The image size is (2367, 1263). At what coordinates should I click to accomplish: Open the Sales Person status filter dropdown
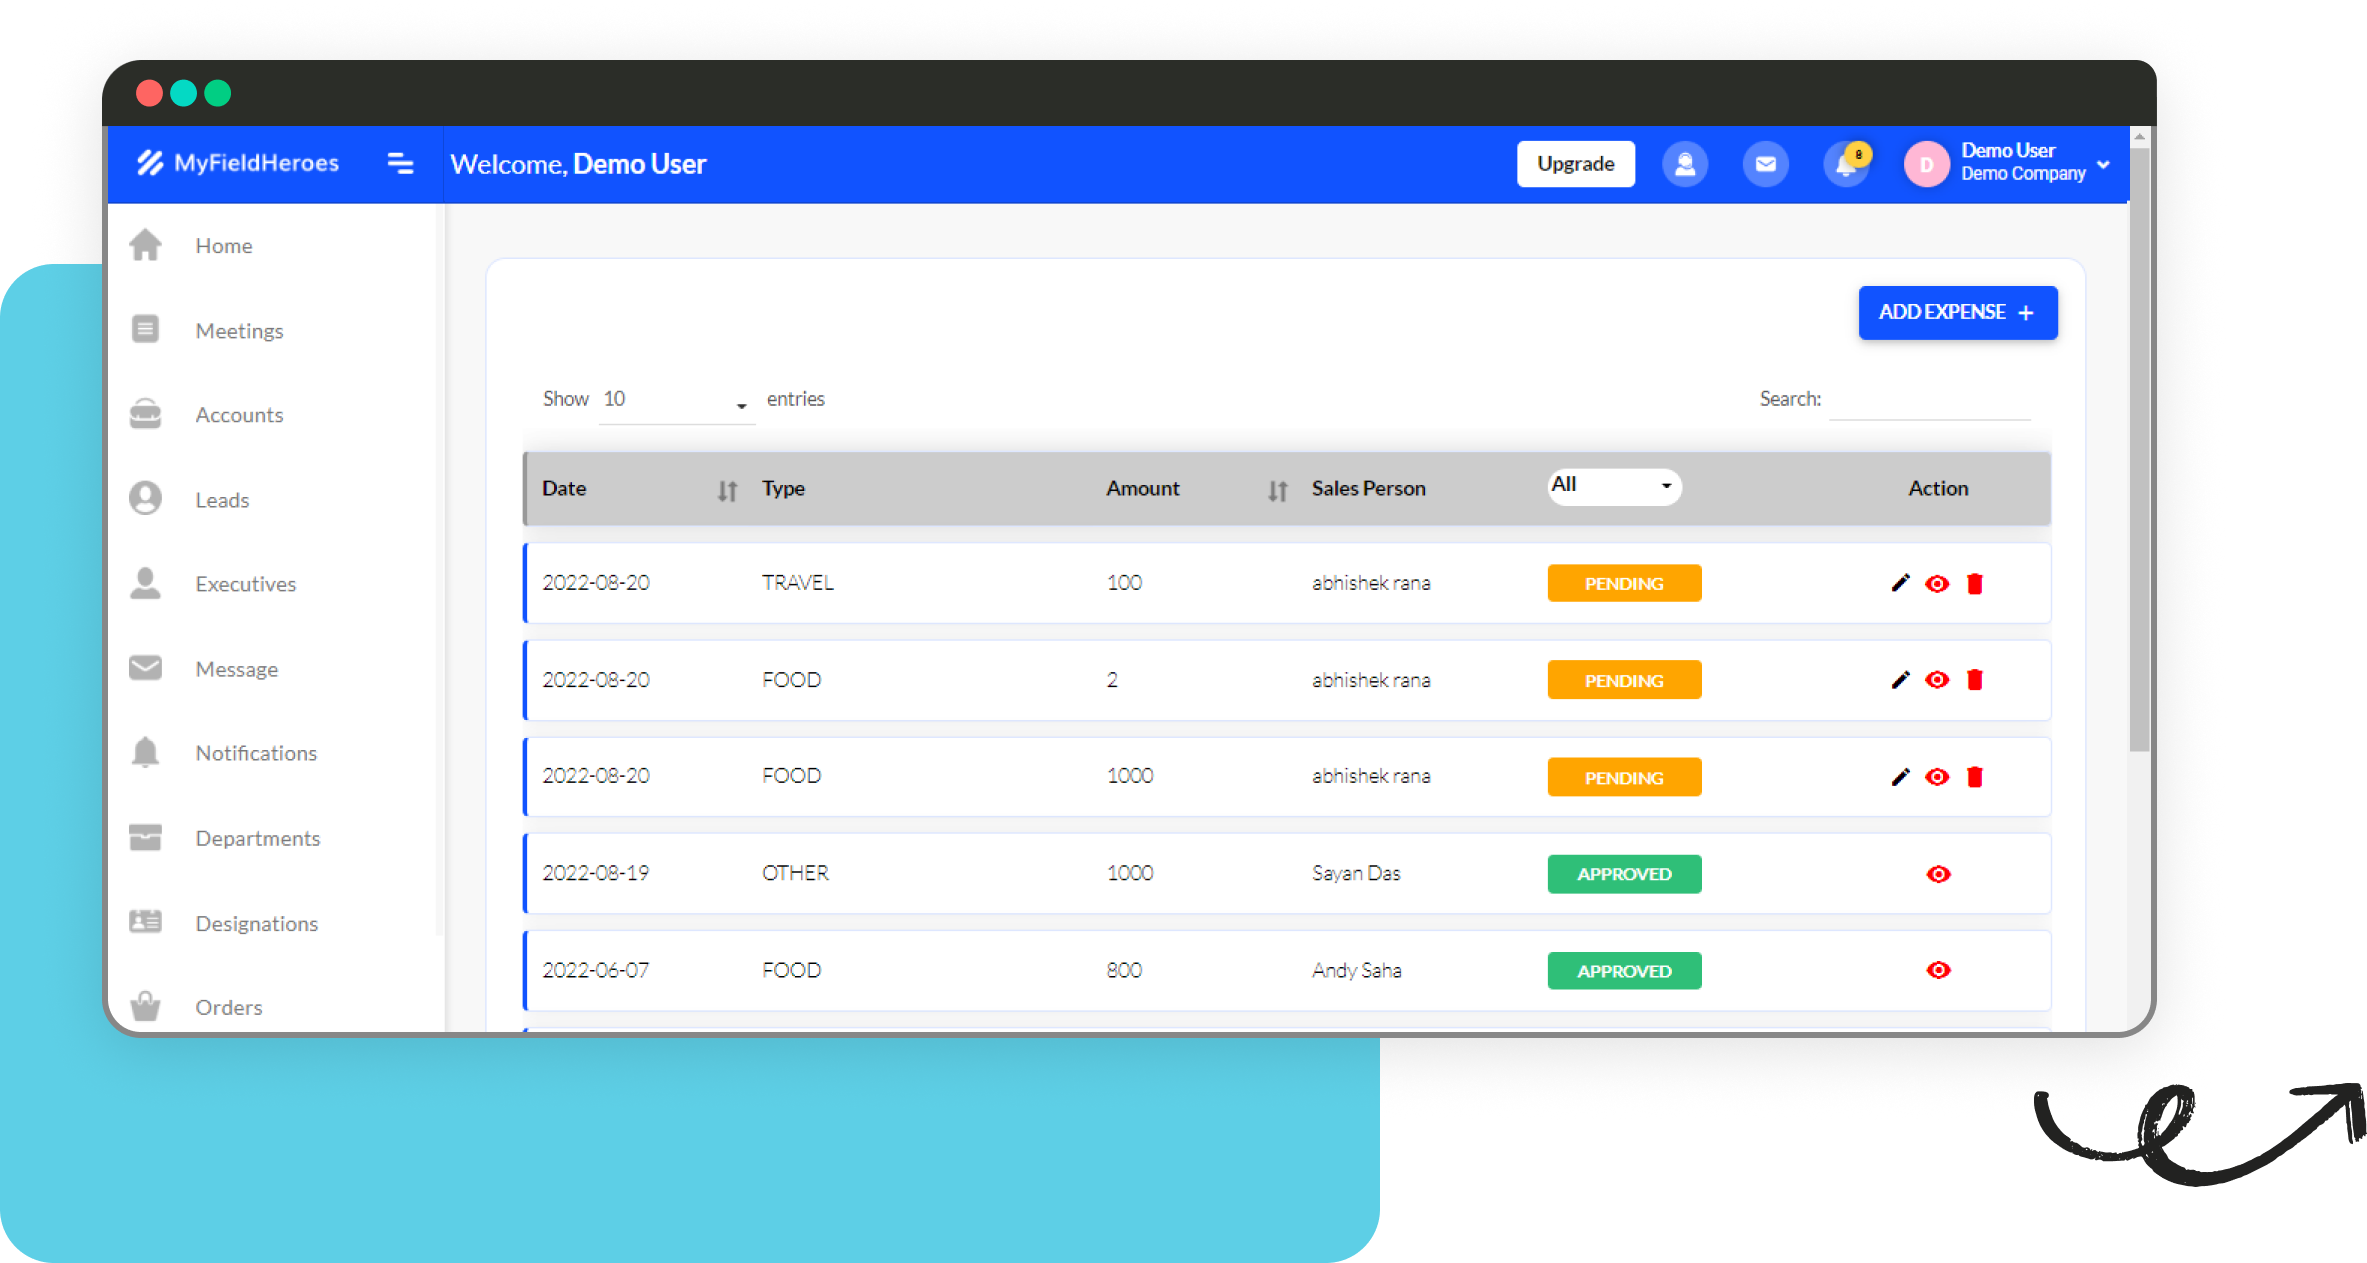tap(1613, 486)
